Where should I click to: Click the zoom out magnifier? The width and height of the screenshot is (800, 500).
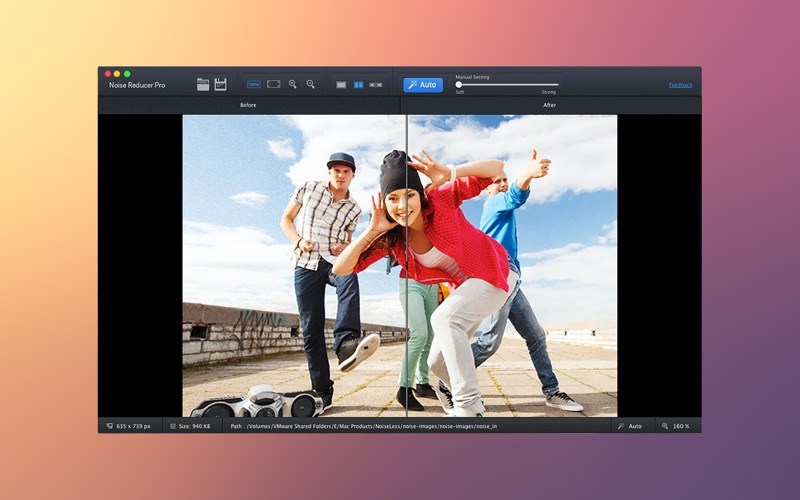point(311,85)
